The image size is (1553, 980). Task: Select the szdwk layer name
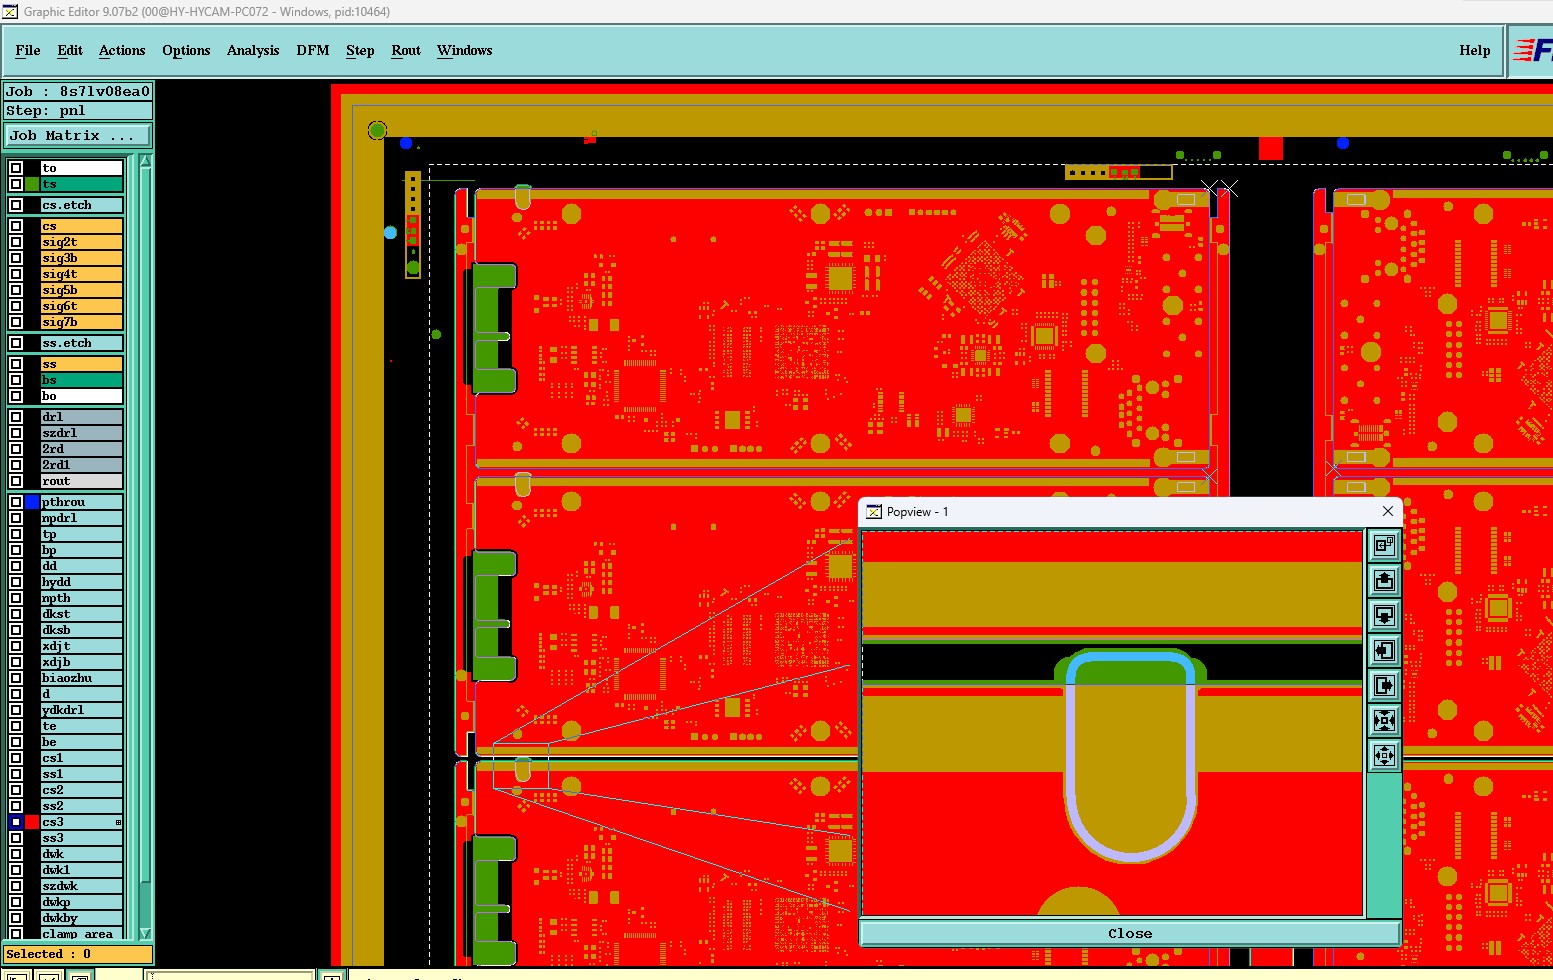[x=82, y=886]
